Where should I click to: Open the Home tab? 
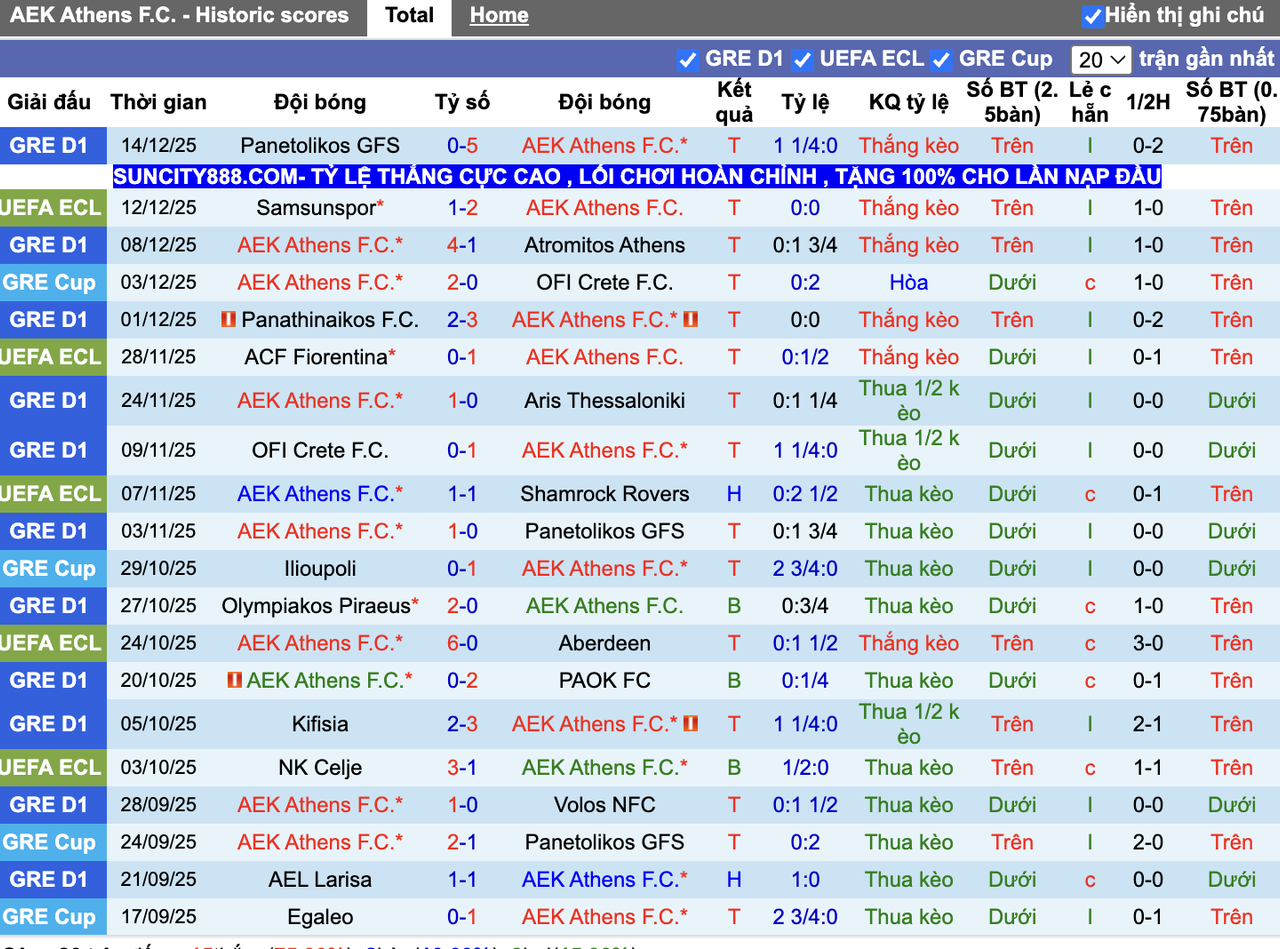click(499, 16)
